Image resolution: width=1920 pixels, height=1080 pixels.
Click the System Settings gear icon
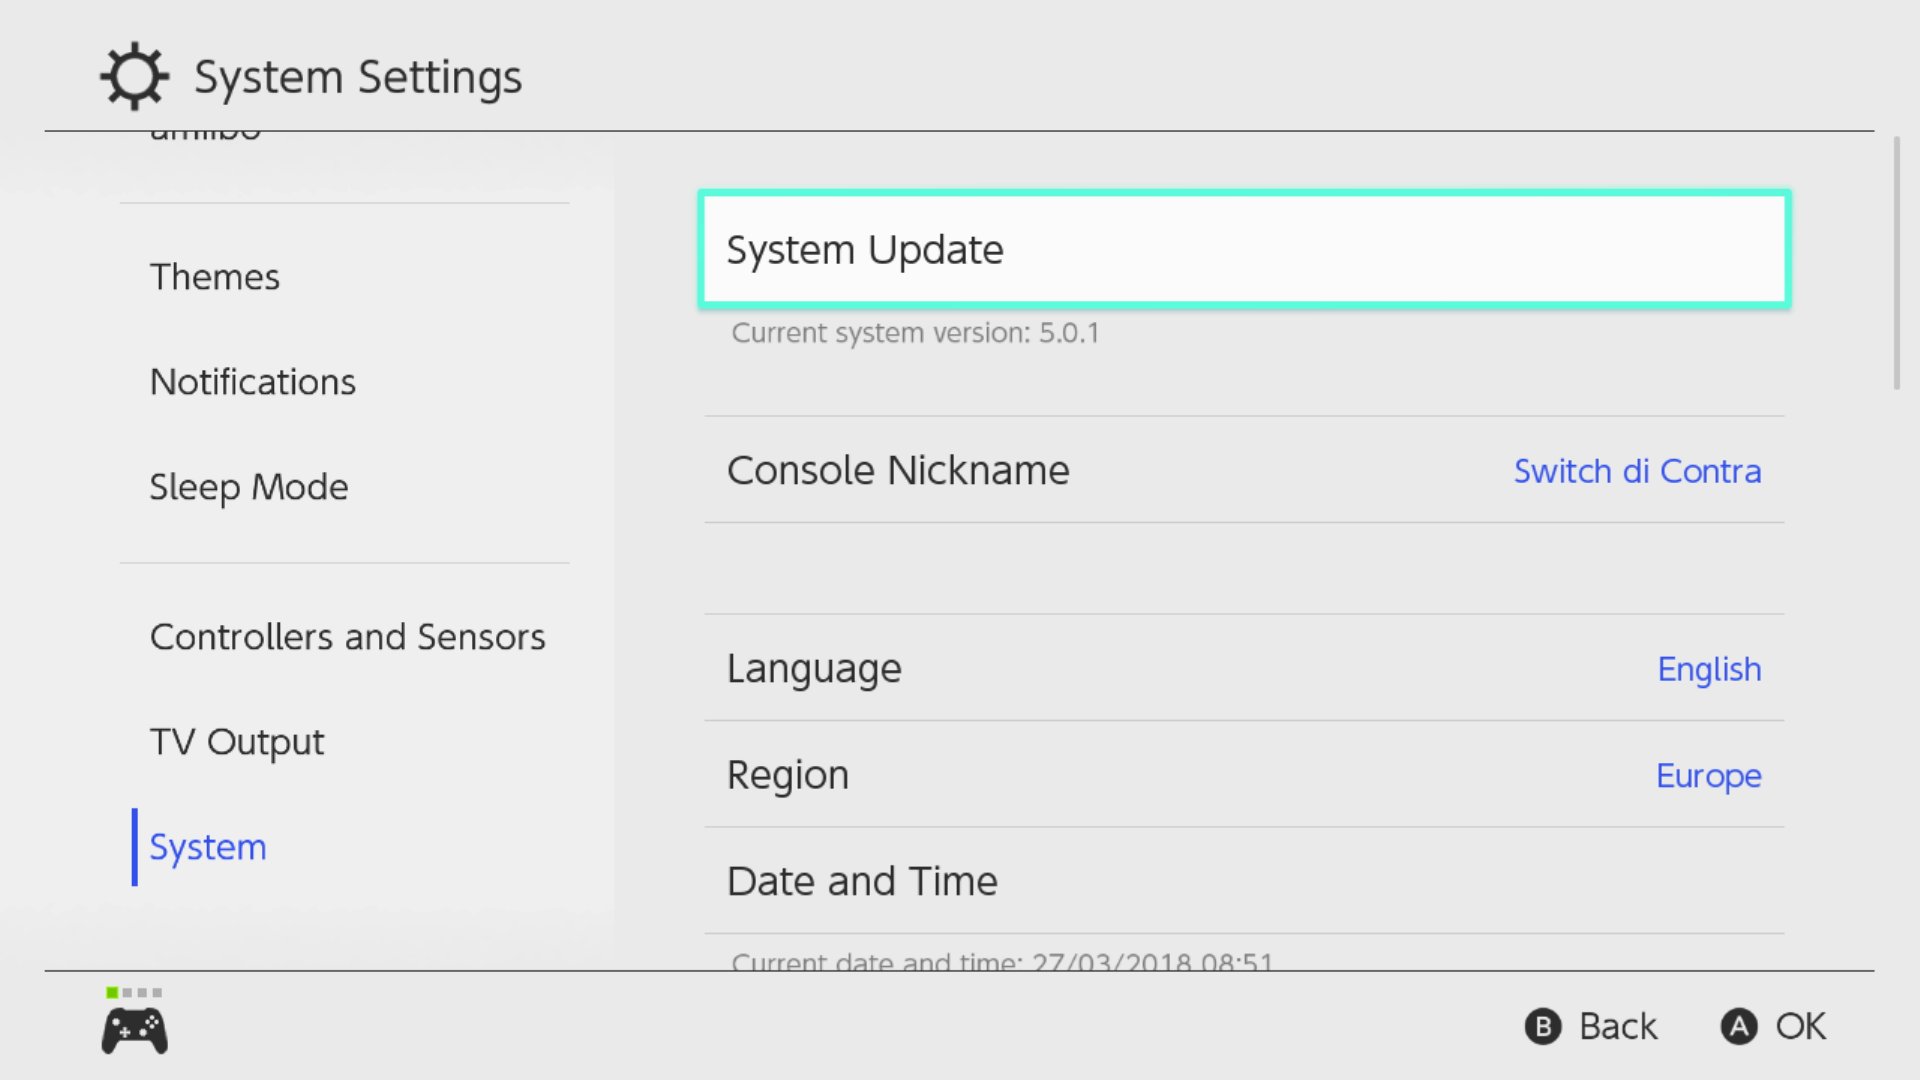[134, 76]
